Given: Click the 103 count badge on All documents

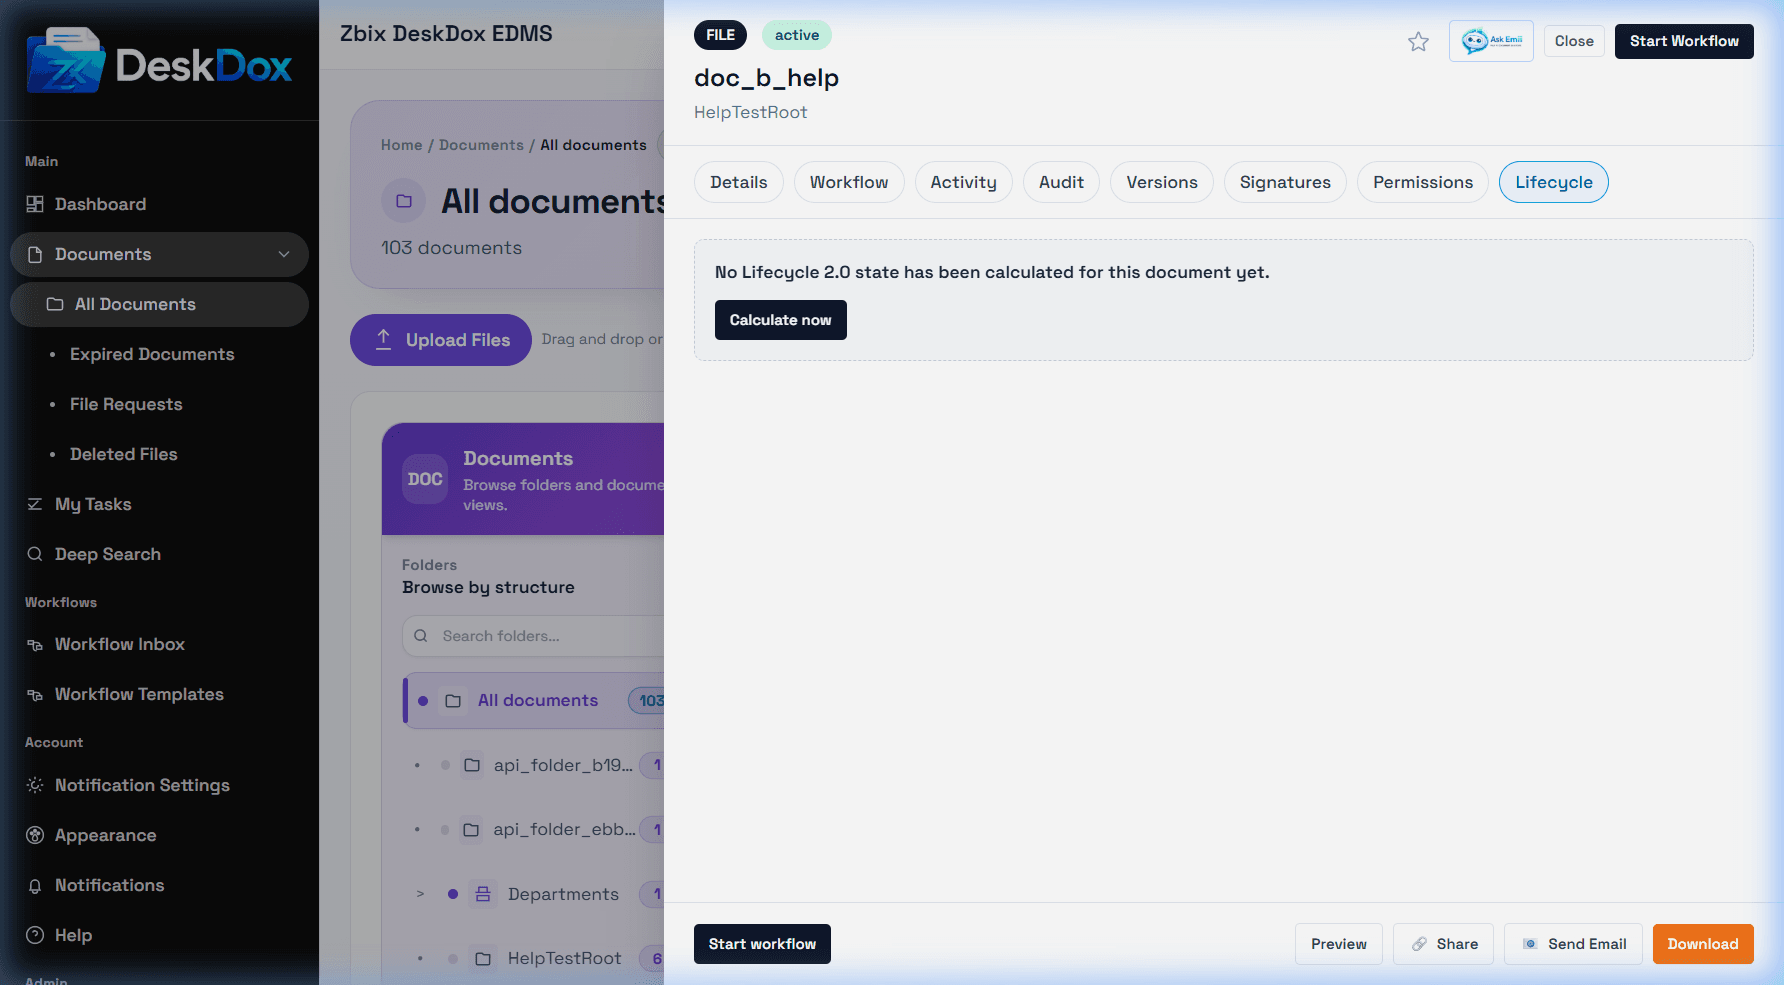Looking at the screenshot, I should (x=648, y=701).
